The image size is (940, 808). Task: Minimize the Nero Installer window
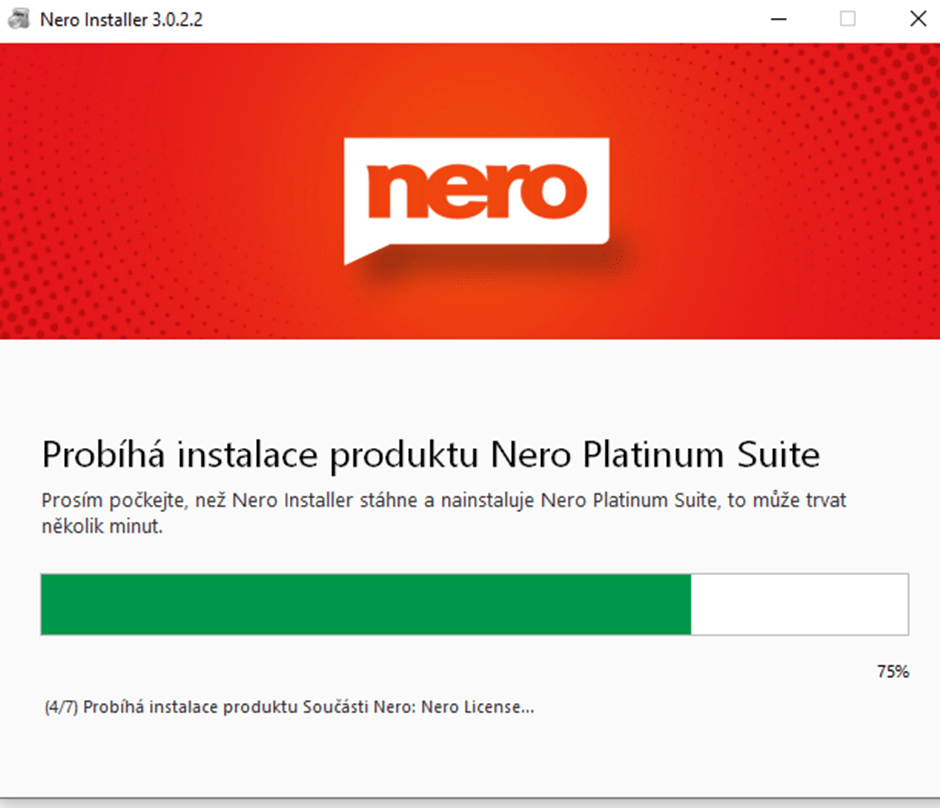[778, 18]
